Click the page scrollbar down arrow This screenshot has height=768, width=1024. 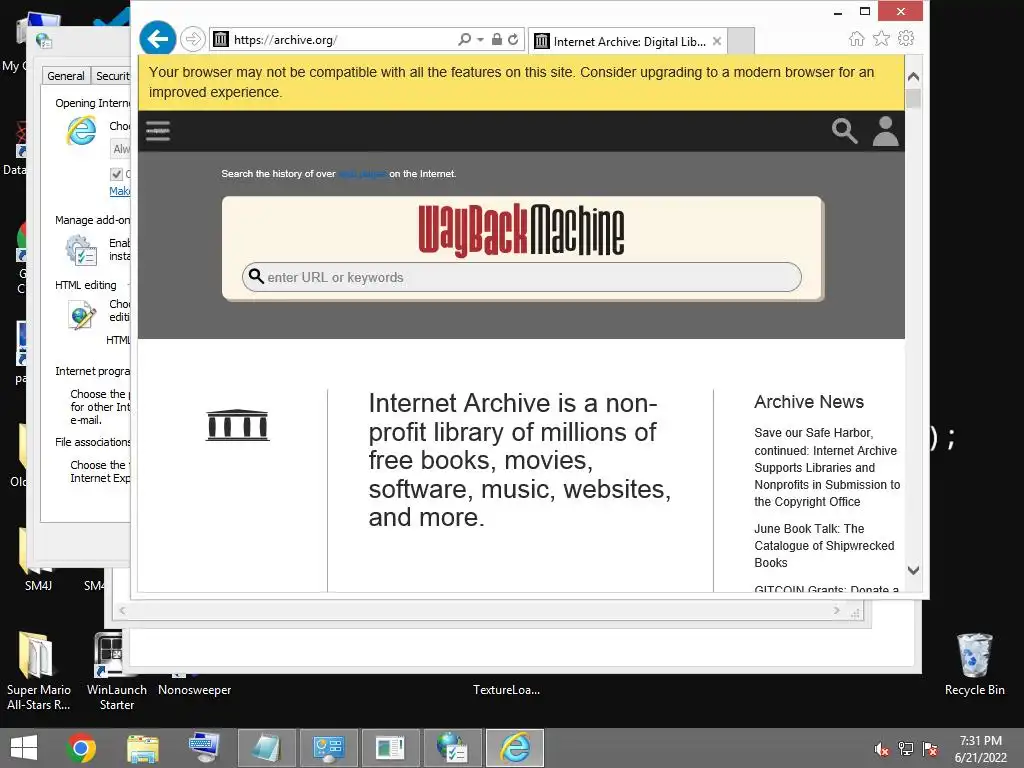[x=914, y=570]
